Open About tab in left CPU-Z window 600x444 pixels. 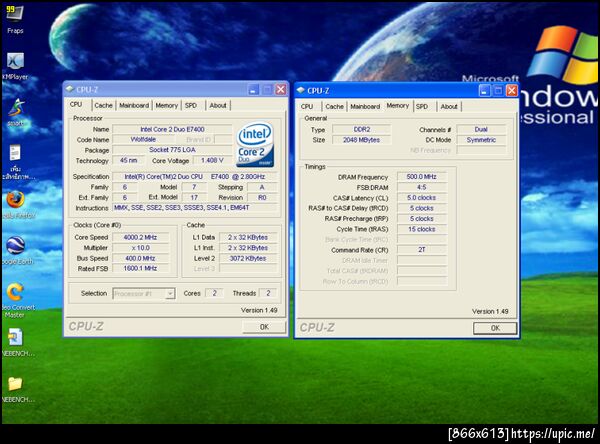[x=218, y=105]
